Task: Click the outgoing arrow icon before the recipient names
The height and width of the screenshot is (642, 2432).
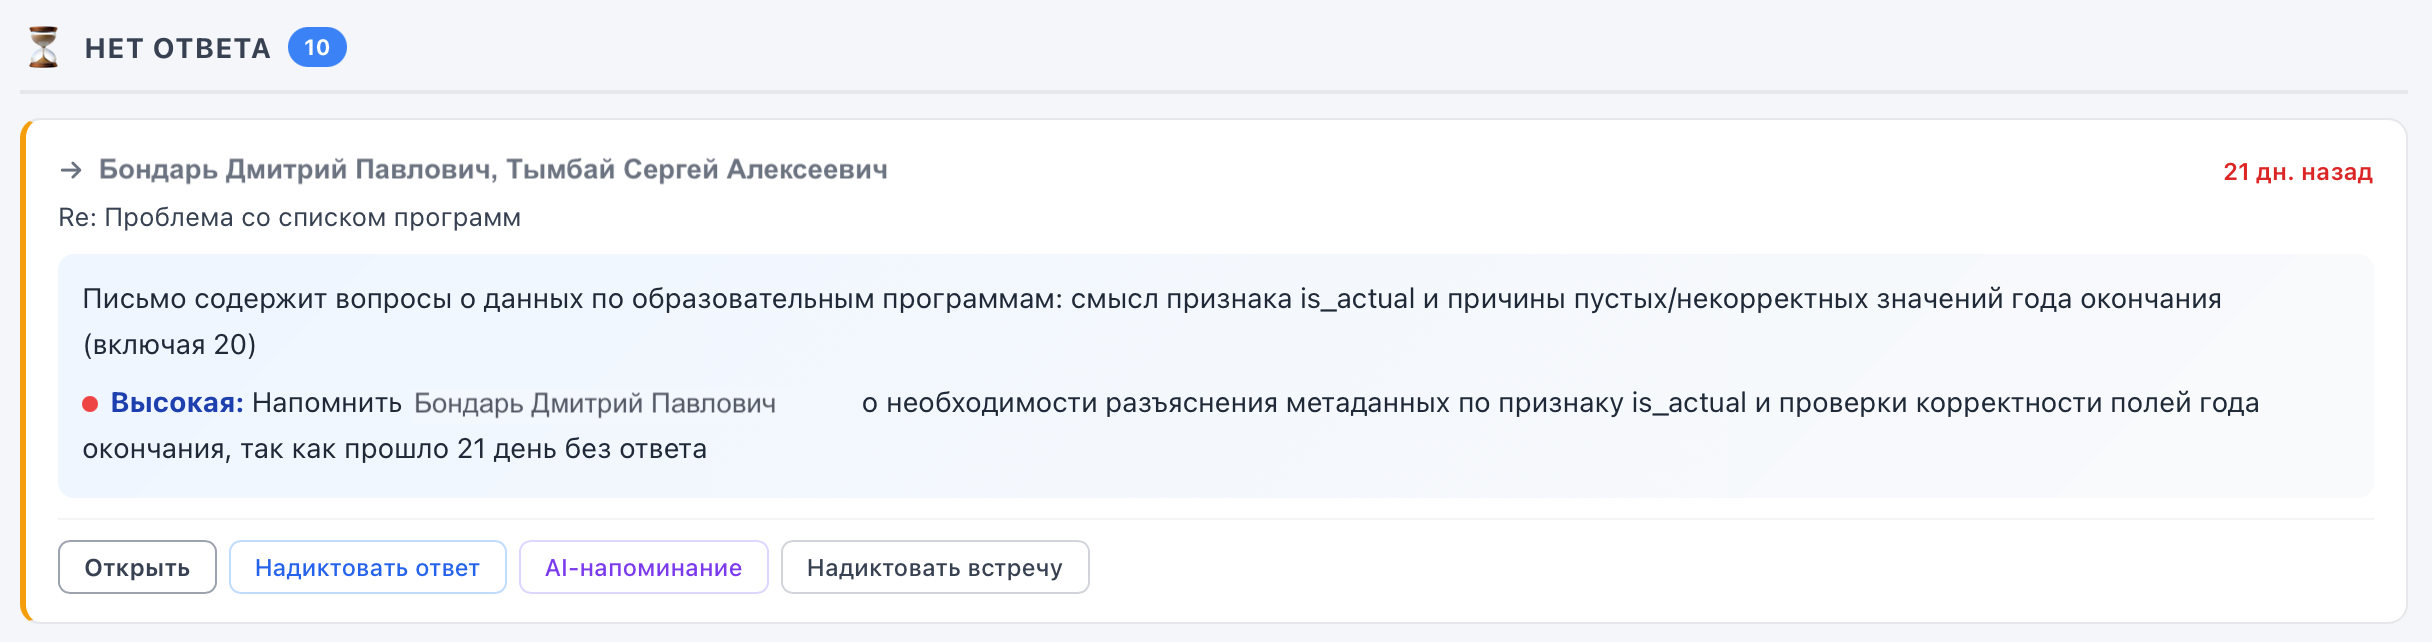Action: [70, 170]
